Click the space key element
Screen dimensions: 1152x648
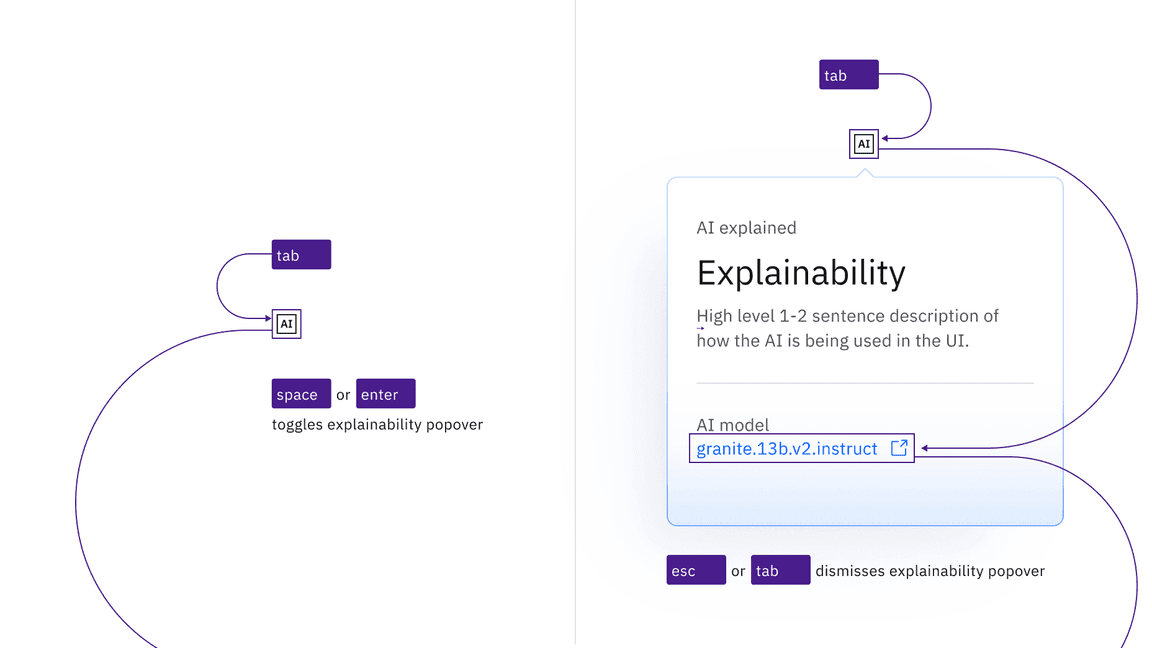[x=300, y=393]
